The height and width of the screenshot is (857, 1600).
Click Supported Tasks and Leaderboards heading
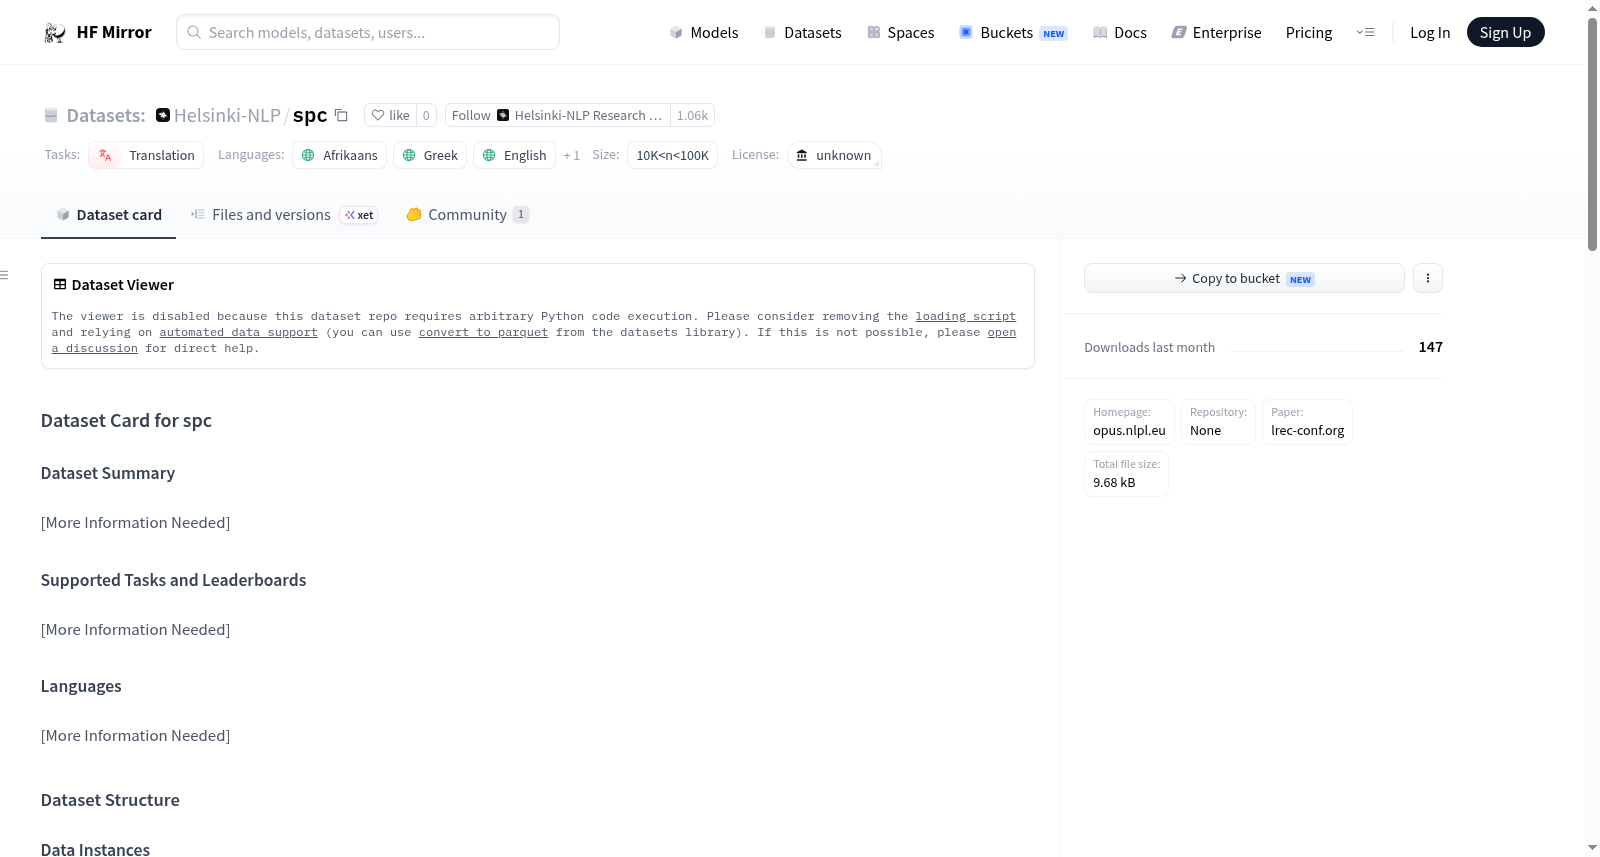[x=173, y=580]
